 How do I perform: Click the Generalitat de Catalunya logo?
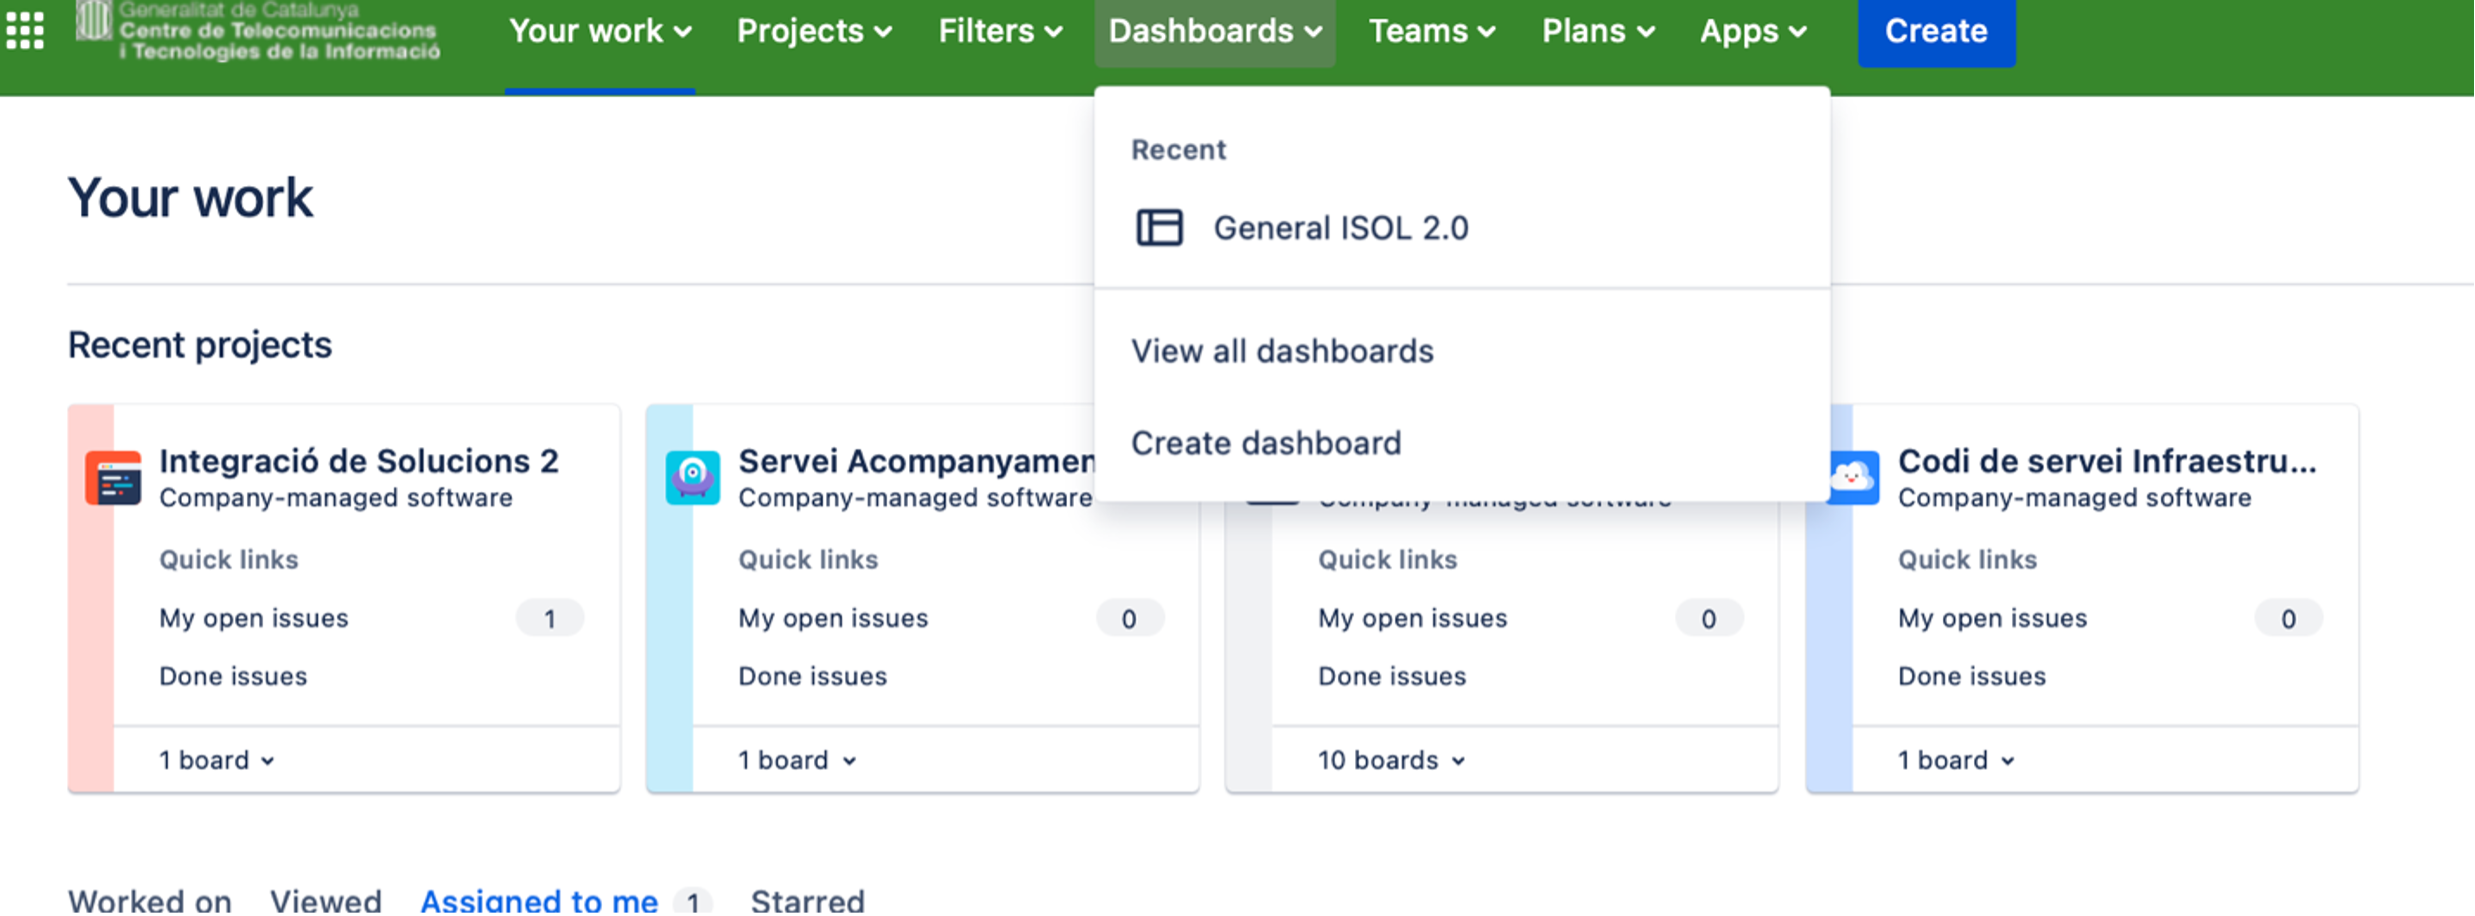258,31
